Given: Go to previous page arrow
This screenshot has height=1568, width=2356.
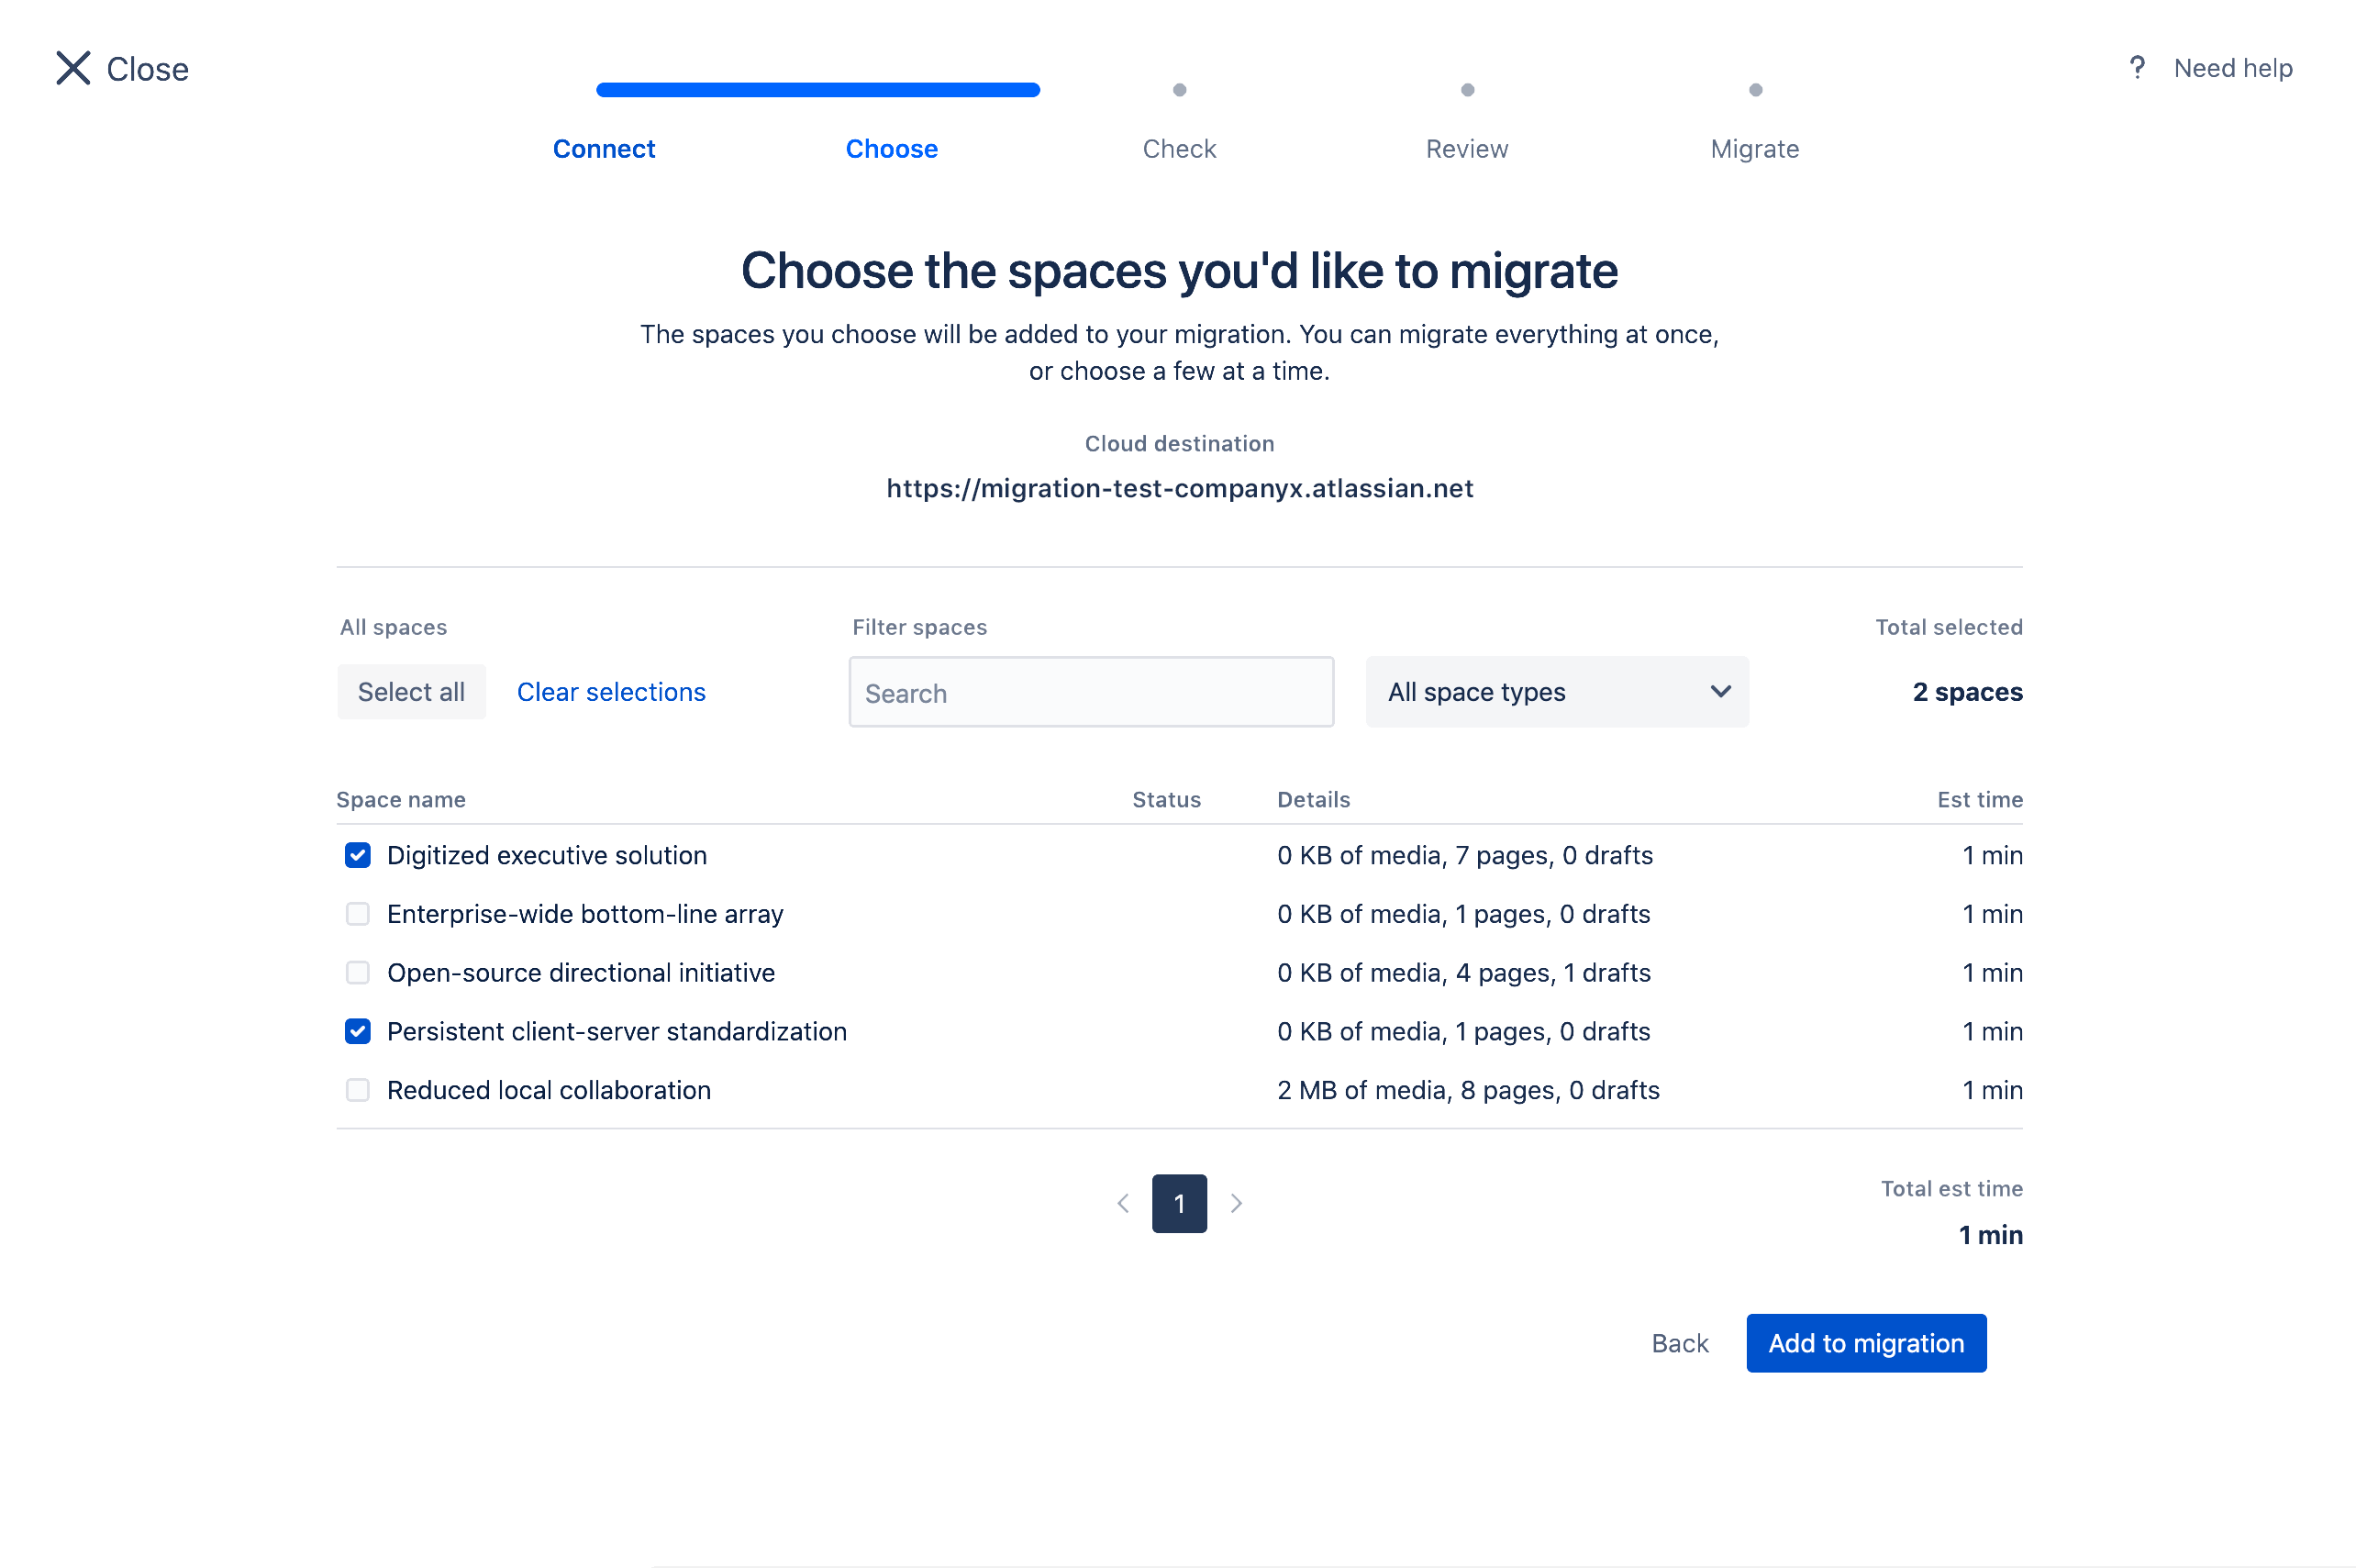Looking at the screenshot, I should 1123,1203.
